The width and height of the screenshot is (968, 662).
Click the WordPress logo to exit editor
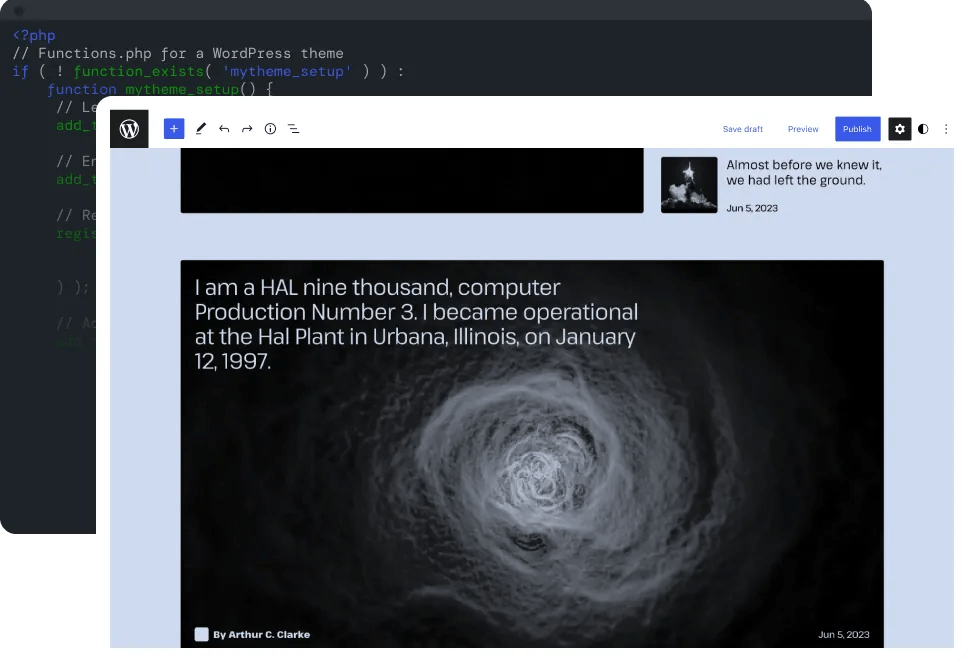click(129, 129)
